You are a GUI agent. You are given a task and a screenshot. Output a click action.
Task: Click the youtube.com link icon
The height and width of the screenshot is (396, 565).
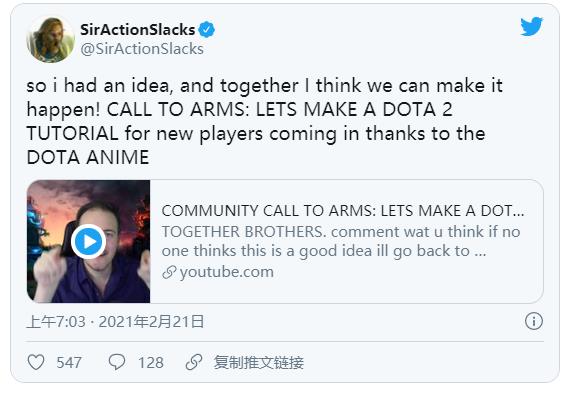(x=169, y=272)
